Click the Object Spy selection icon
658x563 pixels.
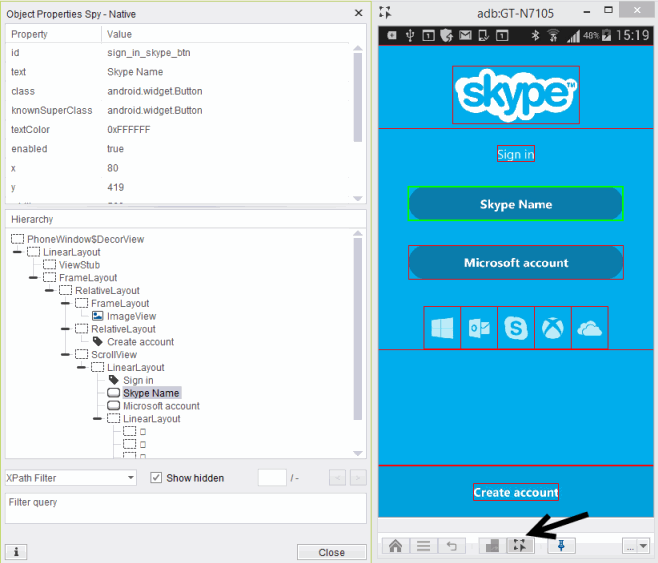519,546
